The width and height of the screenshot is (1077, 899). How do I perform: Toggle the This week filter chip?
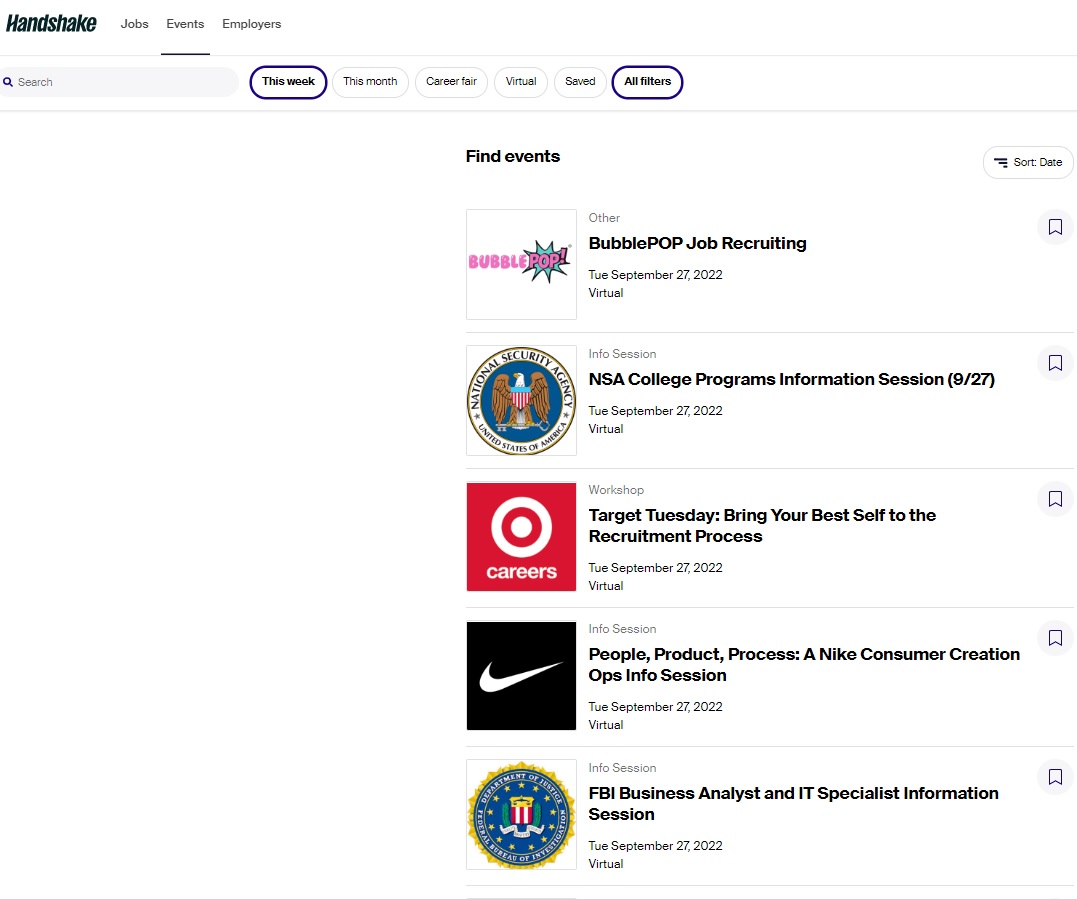coord(288,82)
